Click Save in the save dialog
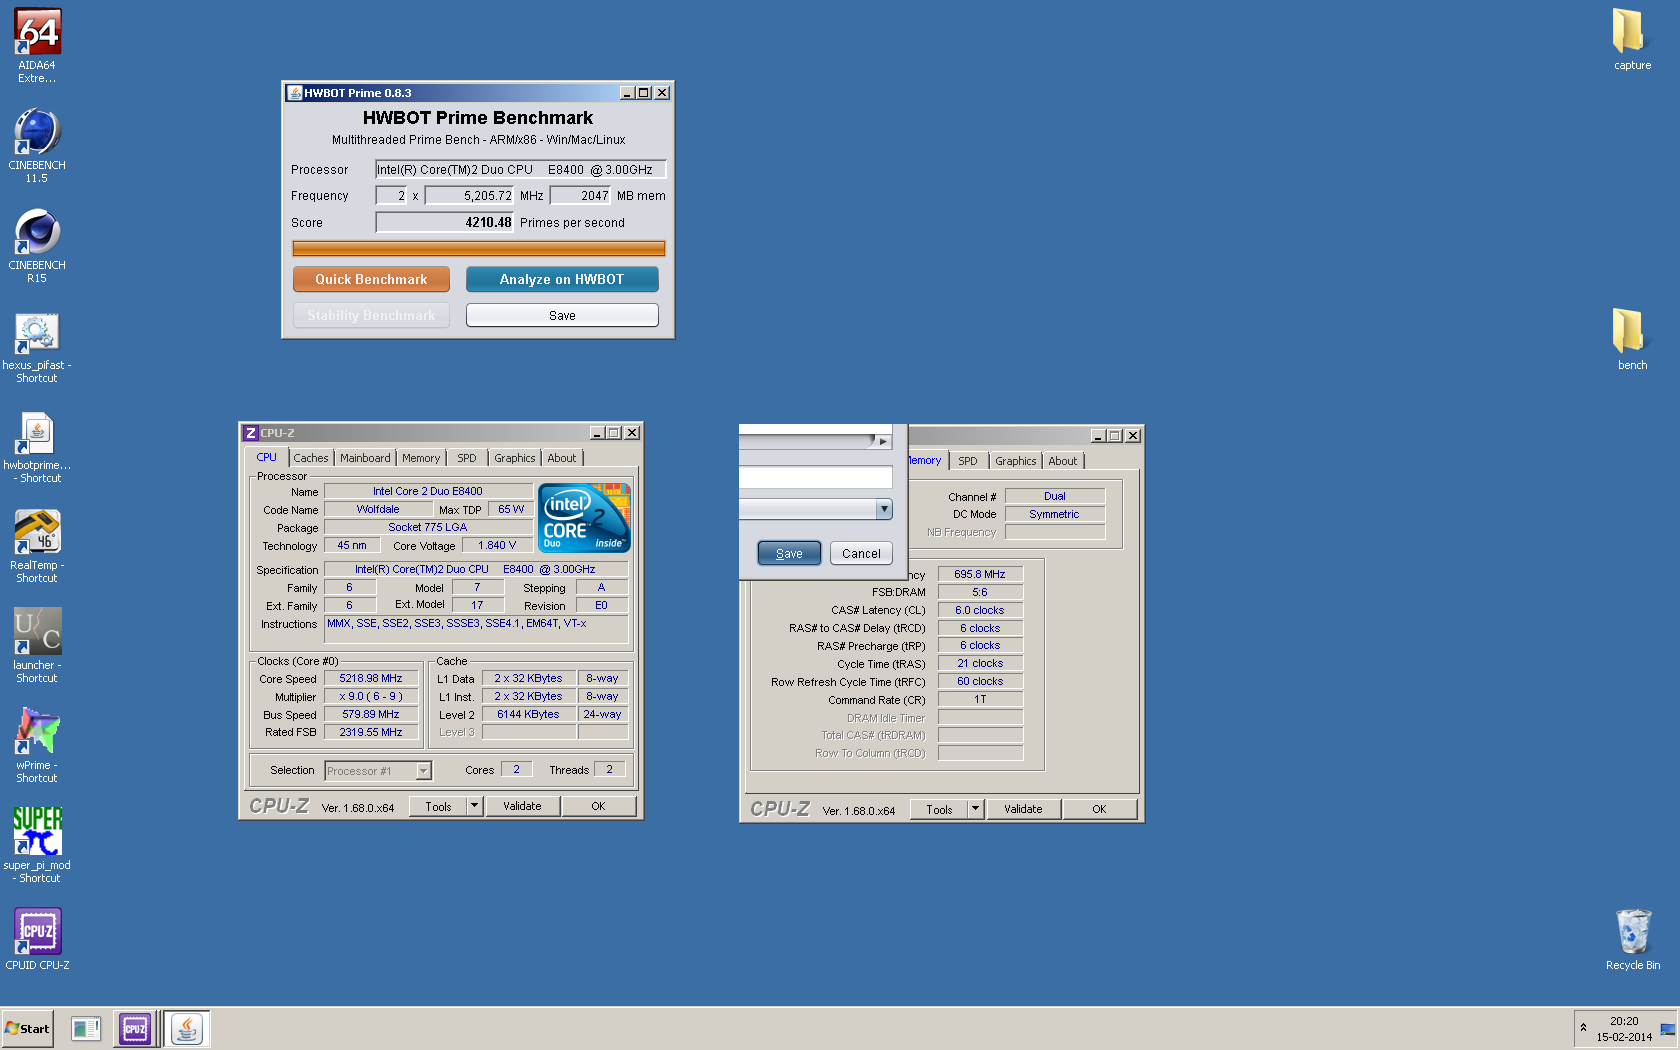Viewport: 1680px width, 1050px height. pyautogui.click(x=789, y=553)
